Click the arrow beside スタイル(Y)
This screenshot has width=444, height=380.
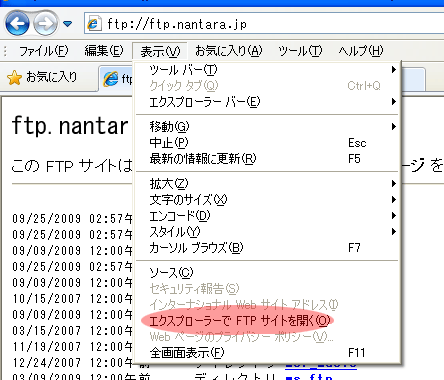(394, 232)
